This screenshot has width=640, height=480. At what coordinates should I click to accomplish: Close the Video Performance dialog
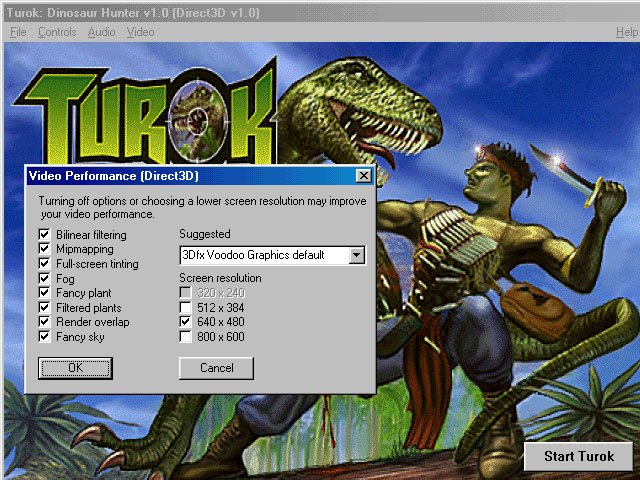point(363,176)
